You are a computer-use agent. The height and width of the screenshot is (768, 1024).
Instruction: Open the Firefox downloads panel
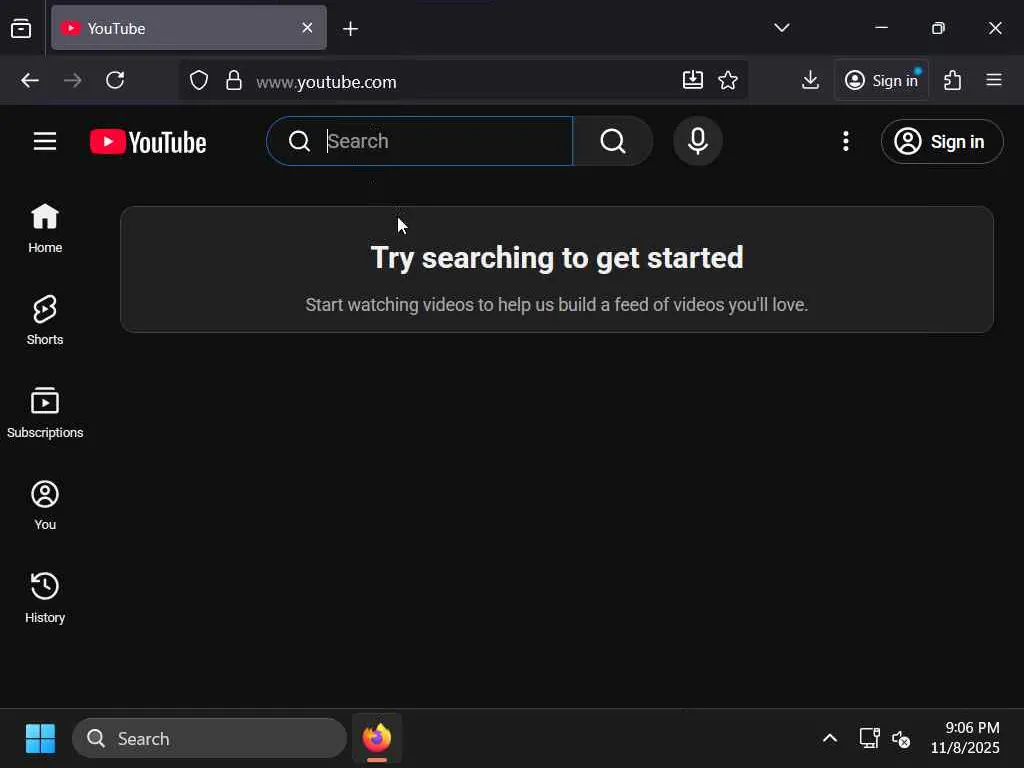(x=810, y=80)
